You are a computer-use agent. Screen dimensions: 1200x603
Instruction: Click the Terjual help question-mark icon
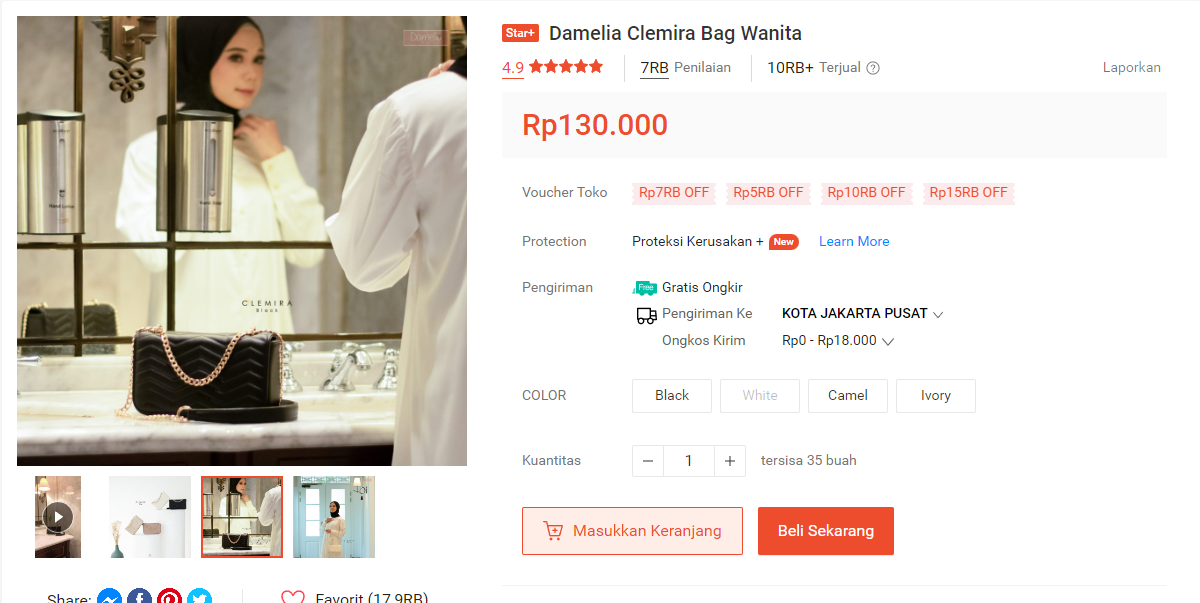click(873, 68)
